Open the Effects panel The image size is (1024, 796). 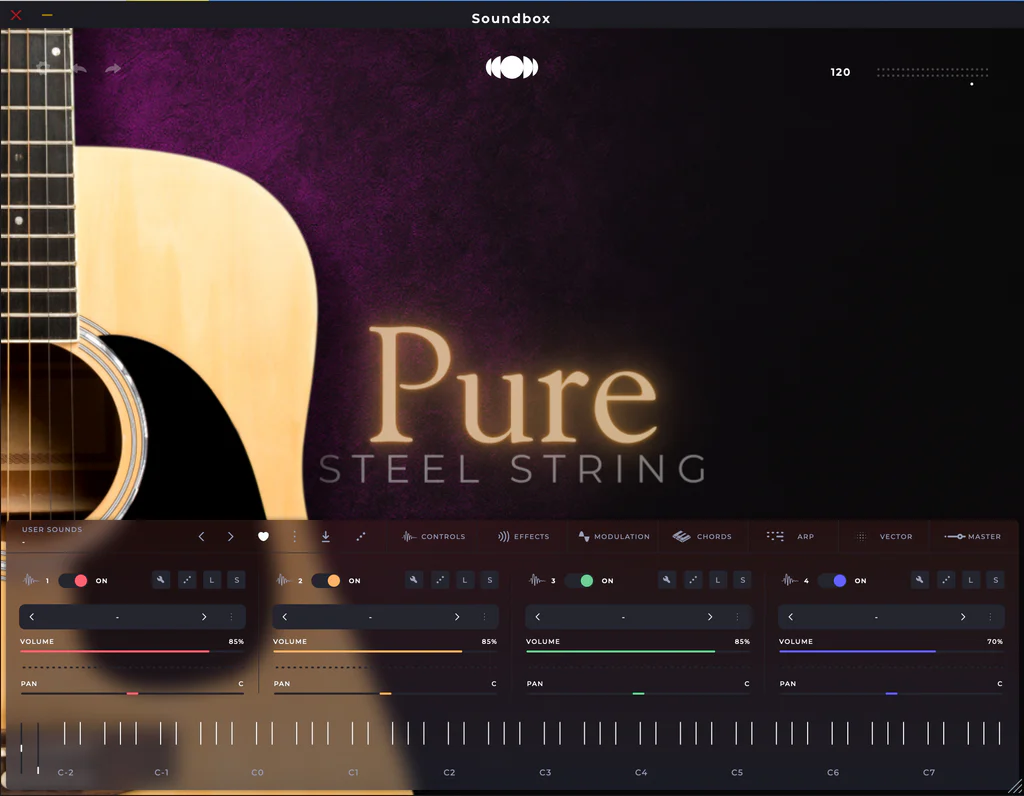tap(524, 536)
